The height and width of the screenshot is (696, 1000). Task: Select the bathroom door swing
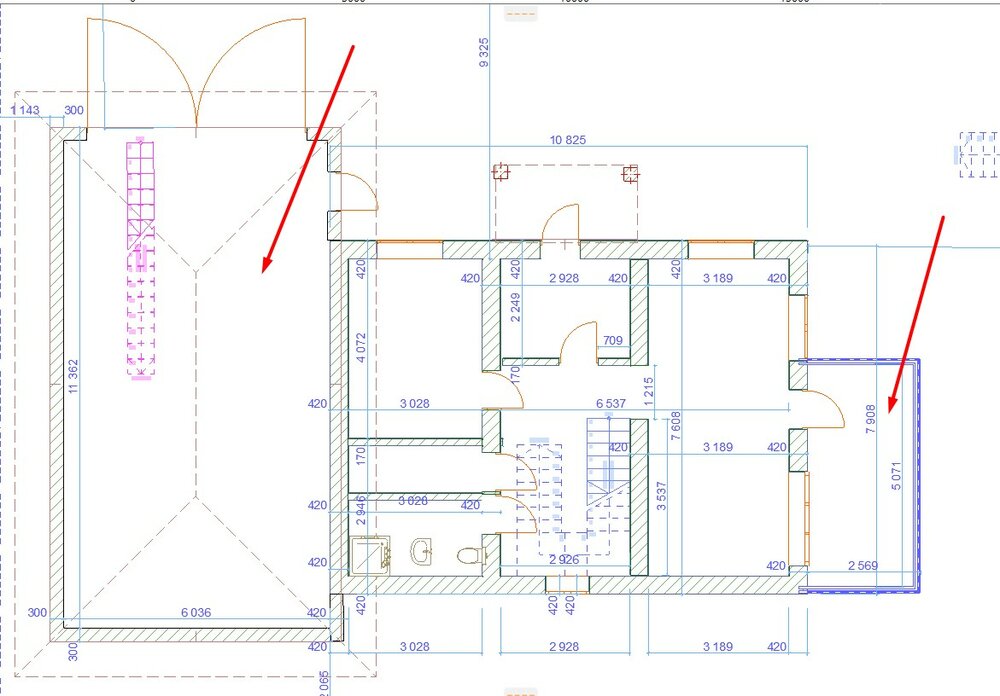tap(517, 512)
